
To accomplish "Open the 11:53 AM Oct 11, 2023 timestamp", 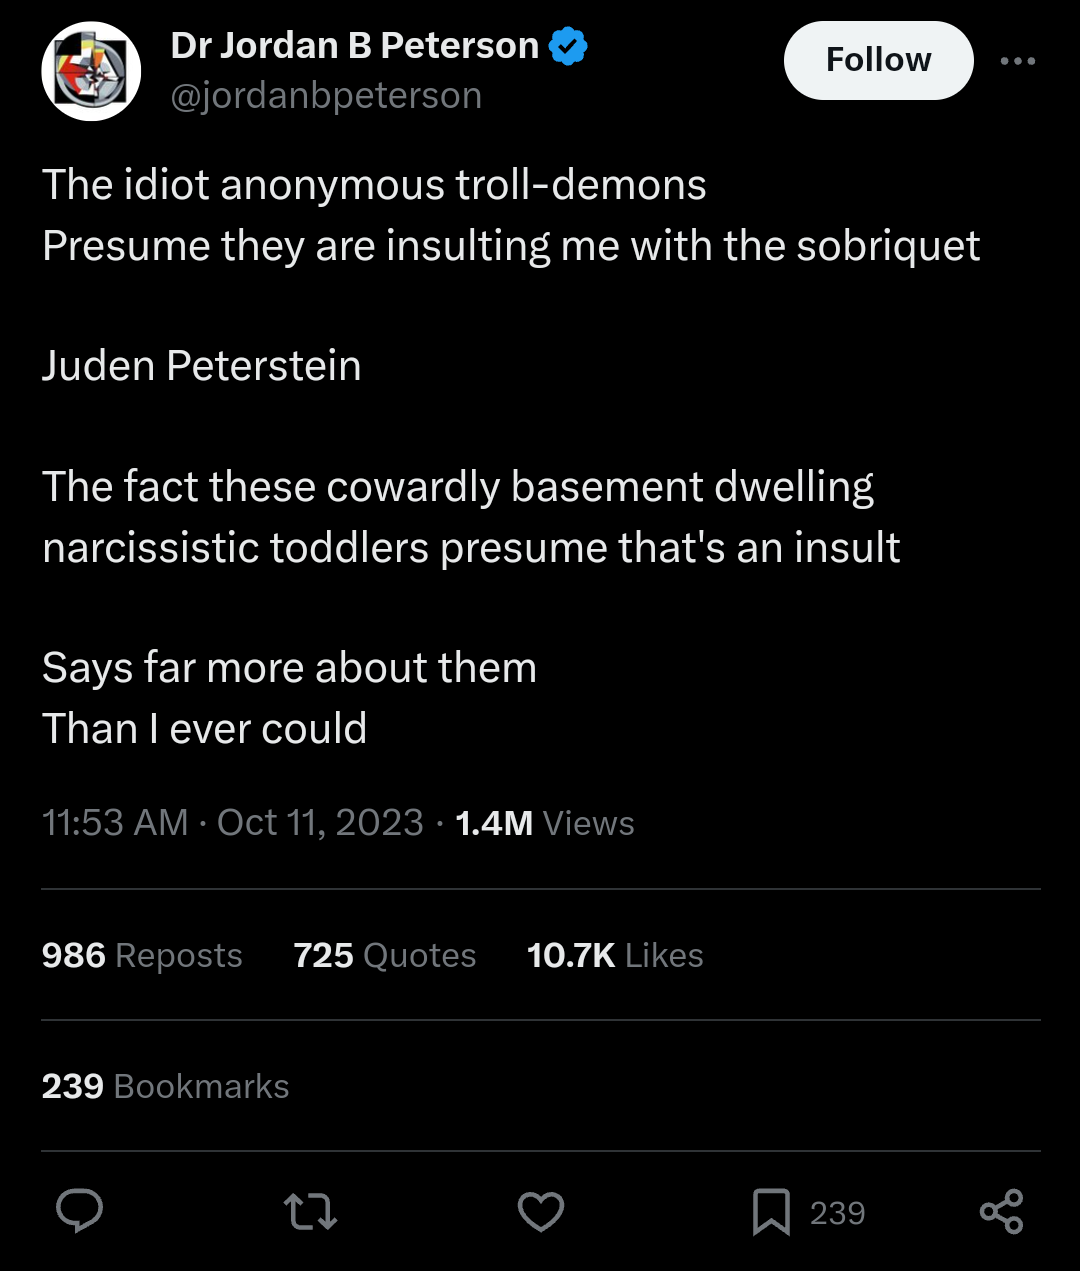I will coord(233,823).
